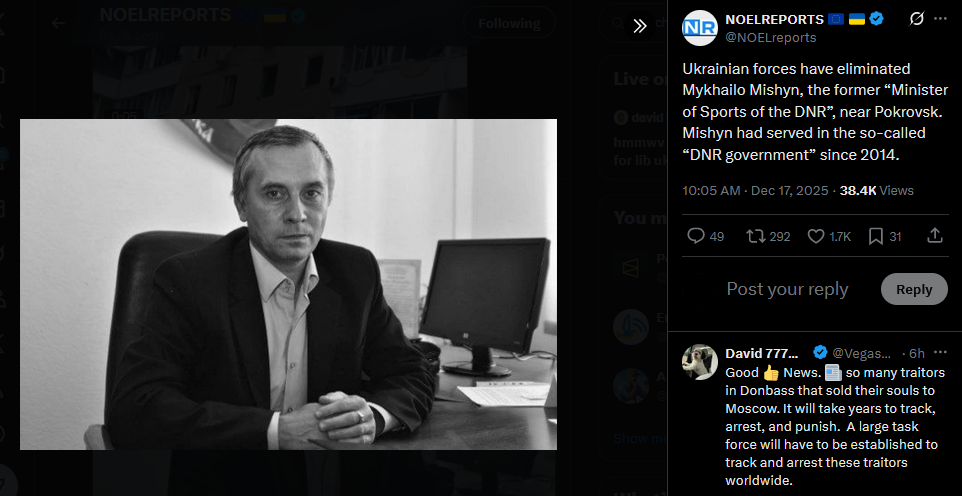962x496 pixels.
Task: Click the Post your reply field
Action: 787,289
